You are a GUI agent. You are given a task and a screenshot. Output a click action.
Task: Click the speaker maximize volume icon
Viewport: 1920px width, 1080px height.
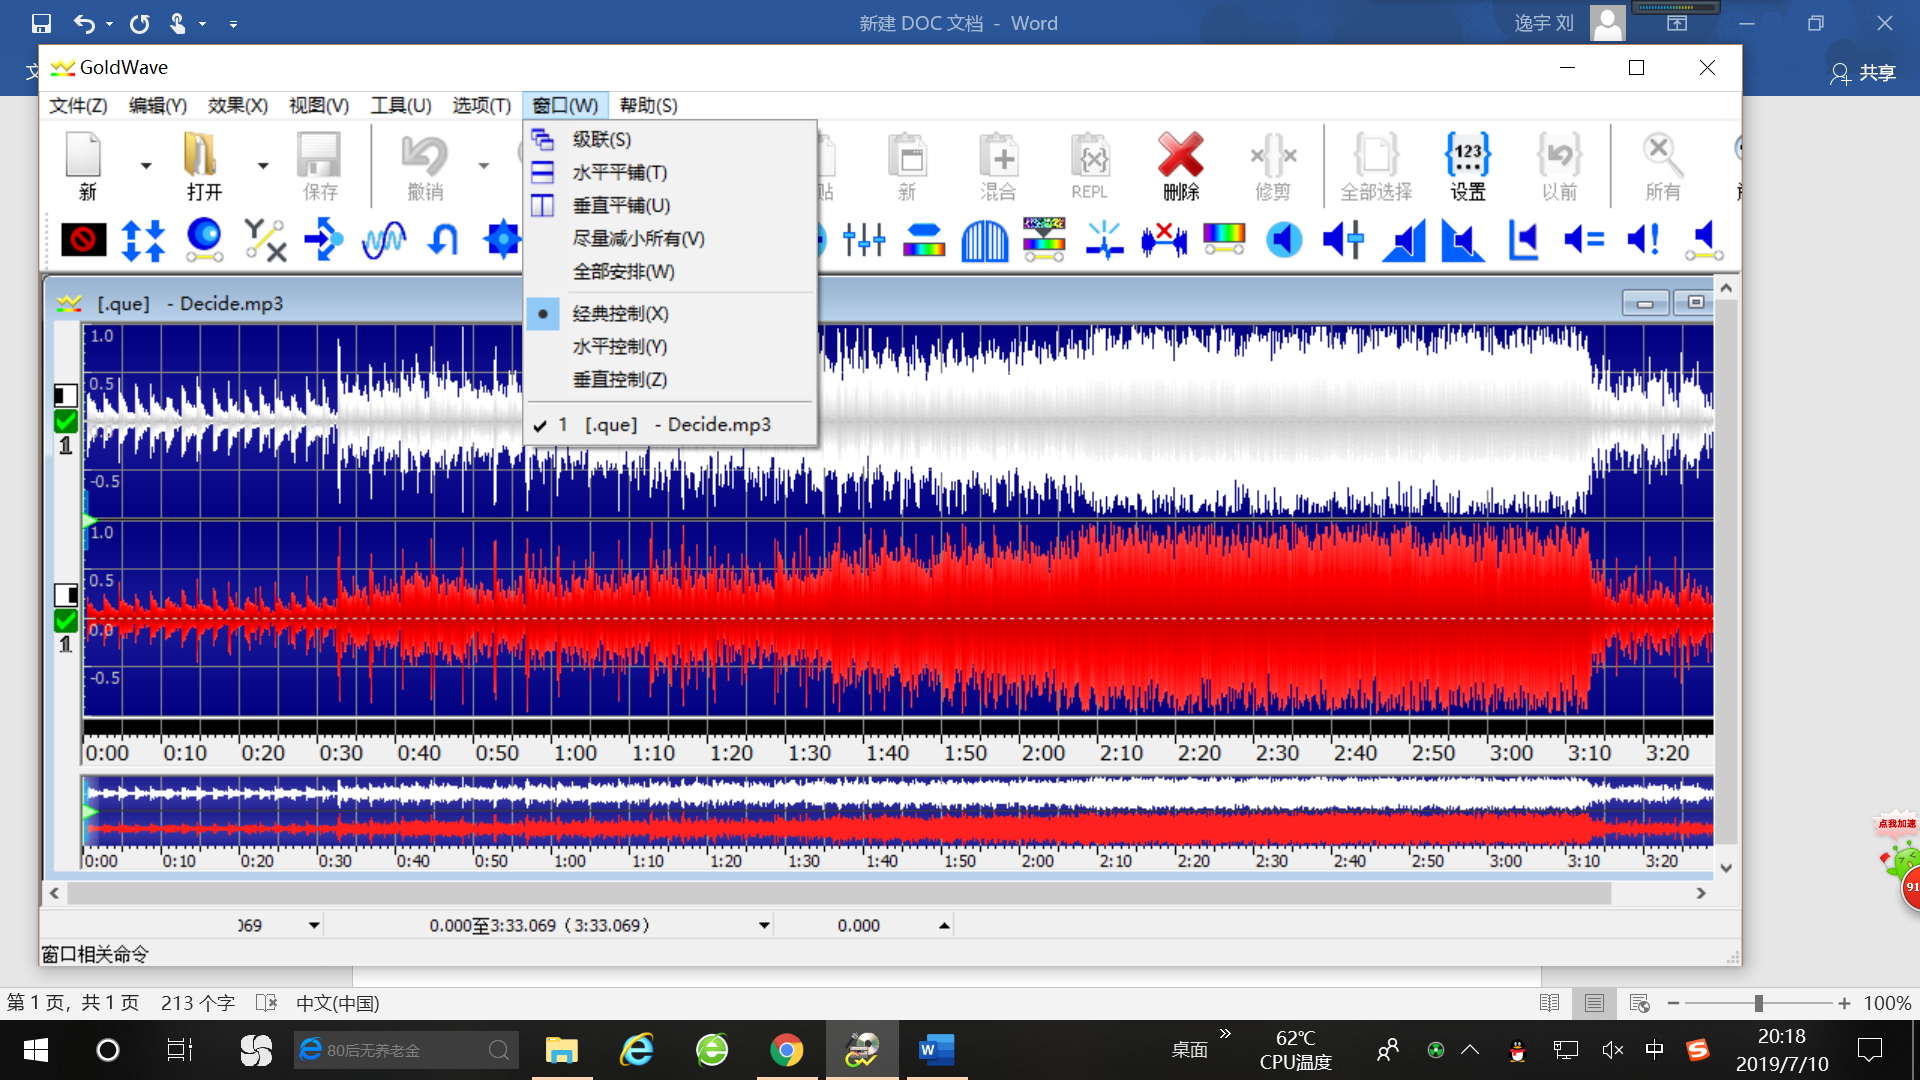point(1643,240)
